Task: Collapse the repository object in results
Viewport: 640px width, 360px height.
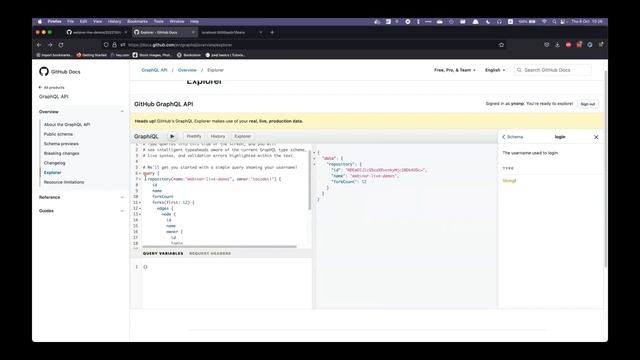Action: coord(314,164)
